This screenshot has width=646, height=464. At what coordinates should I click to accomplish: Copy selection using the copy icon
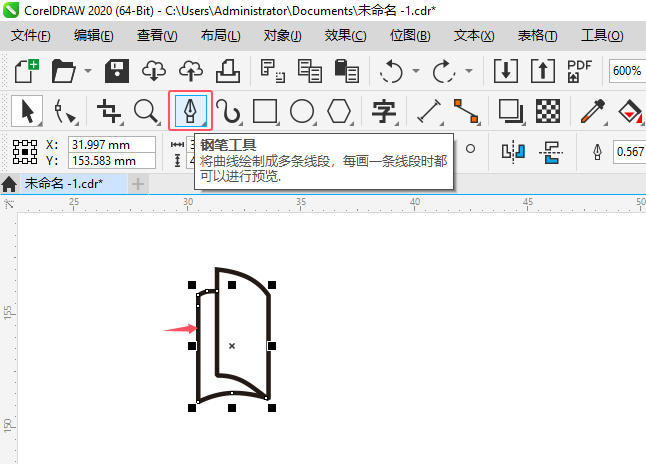click(309, 71)
